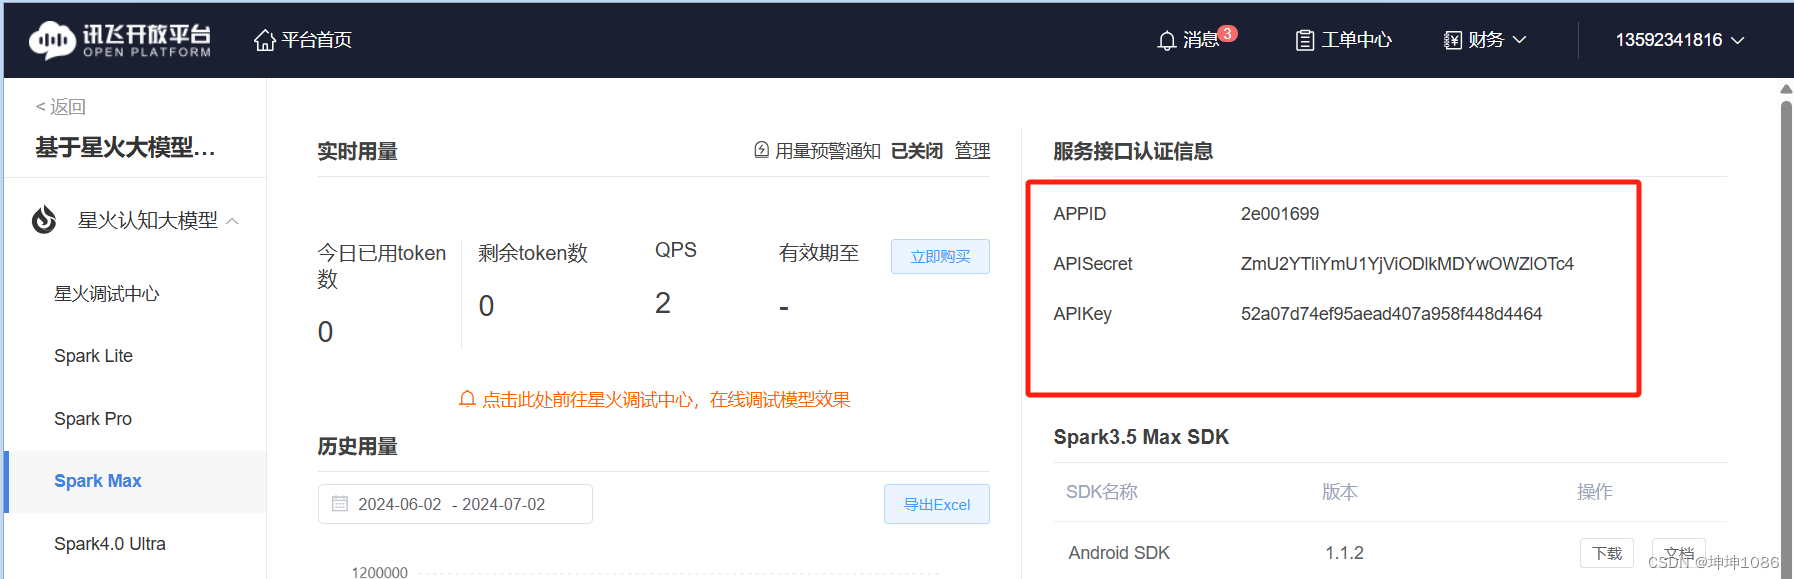Click 平台首页 in top navigation
1794x579 pixels.
[x=316, y=40]
